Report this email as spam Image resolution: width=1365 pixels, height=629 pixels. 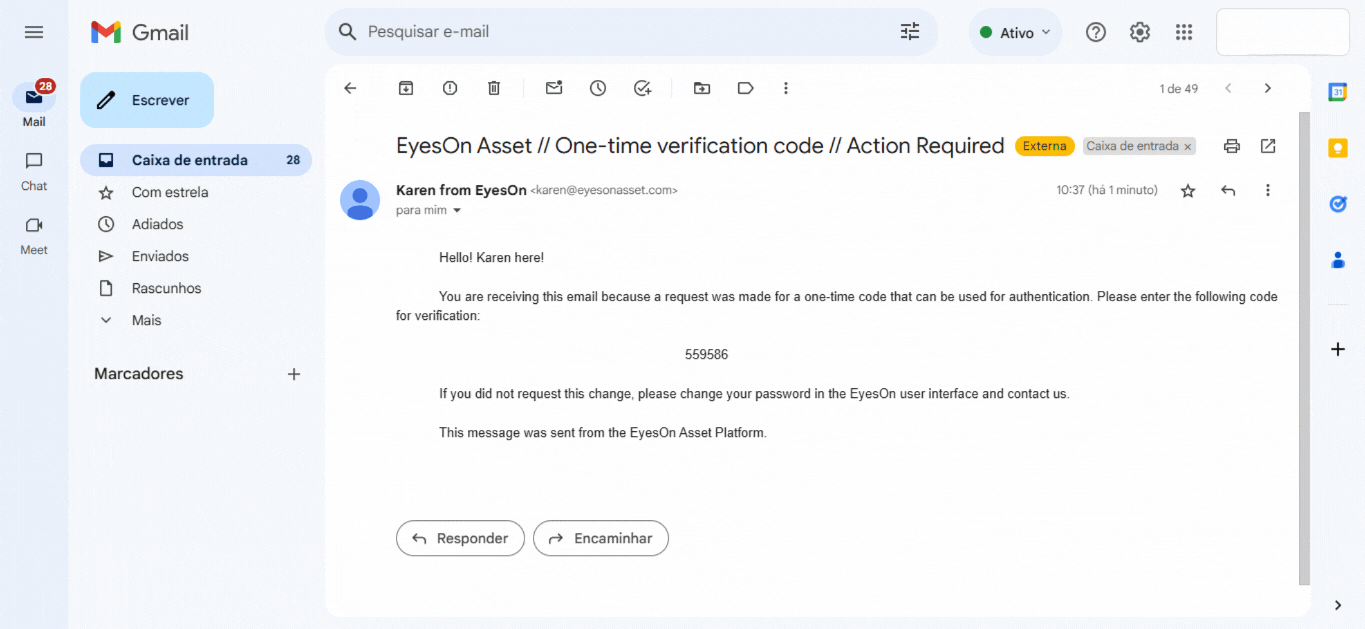tap(450, 88)
